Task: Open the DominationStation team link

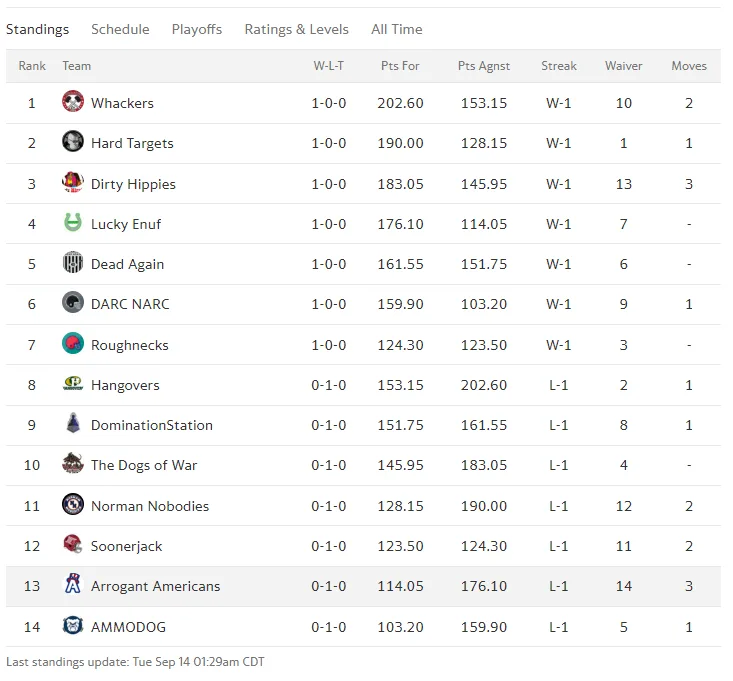Action: click(152, 425)
